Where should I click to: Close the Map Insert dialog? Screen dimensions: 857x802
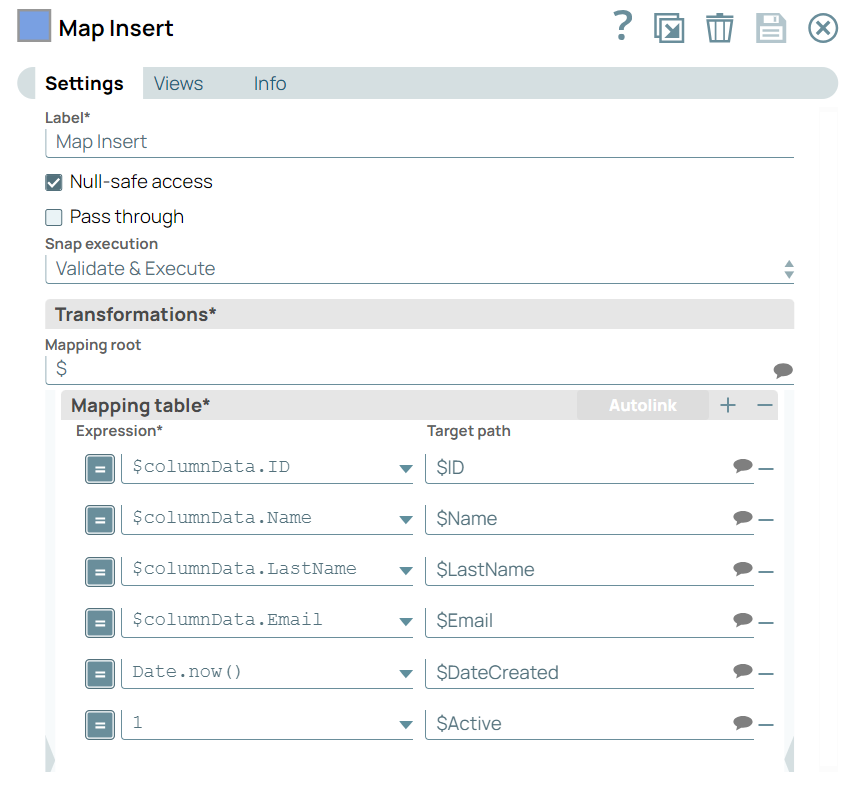pyautogui.click(x=822, y=28)
